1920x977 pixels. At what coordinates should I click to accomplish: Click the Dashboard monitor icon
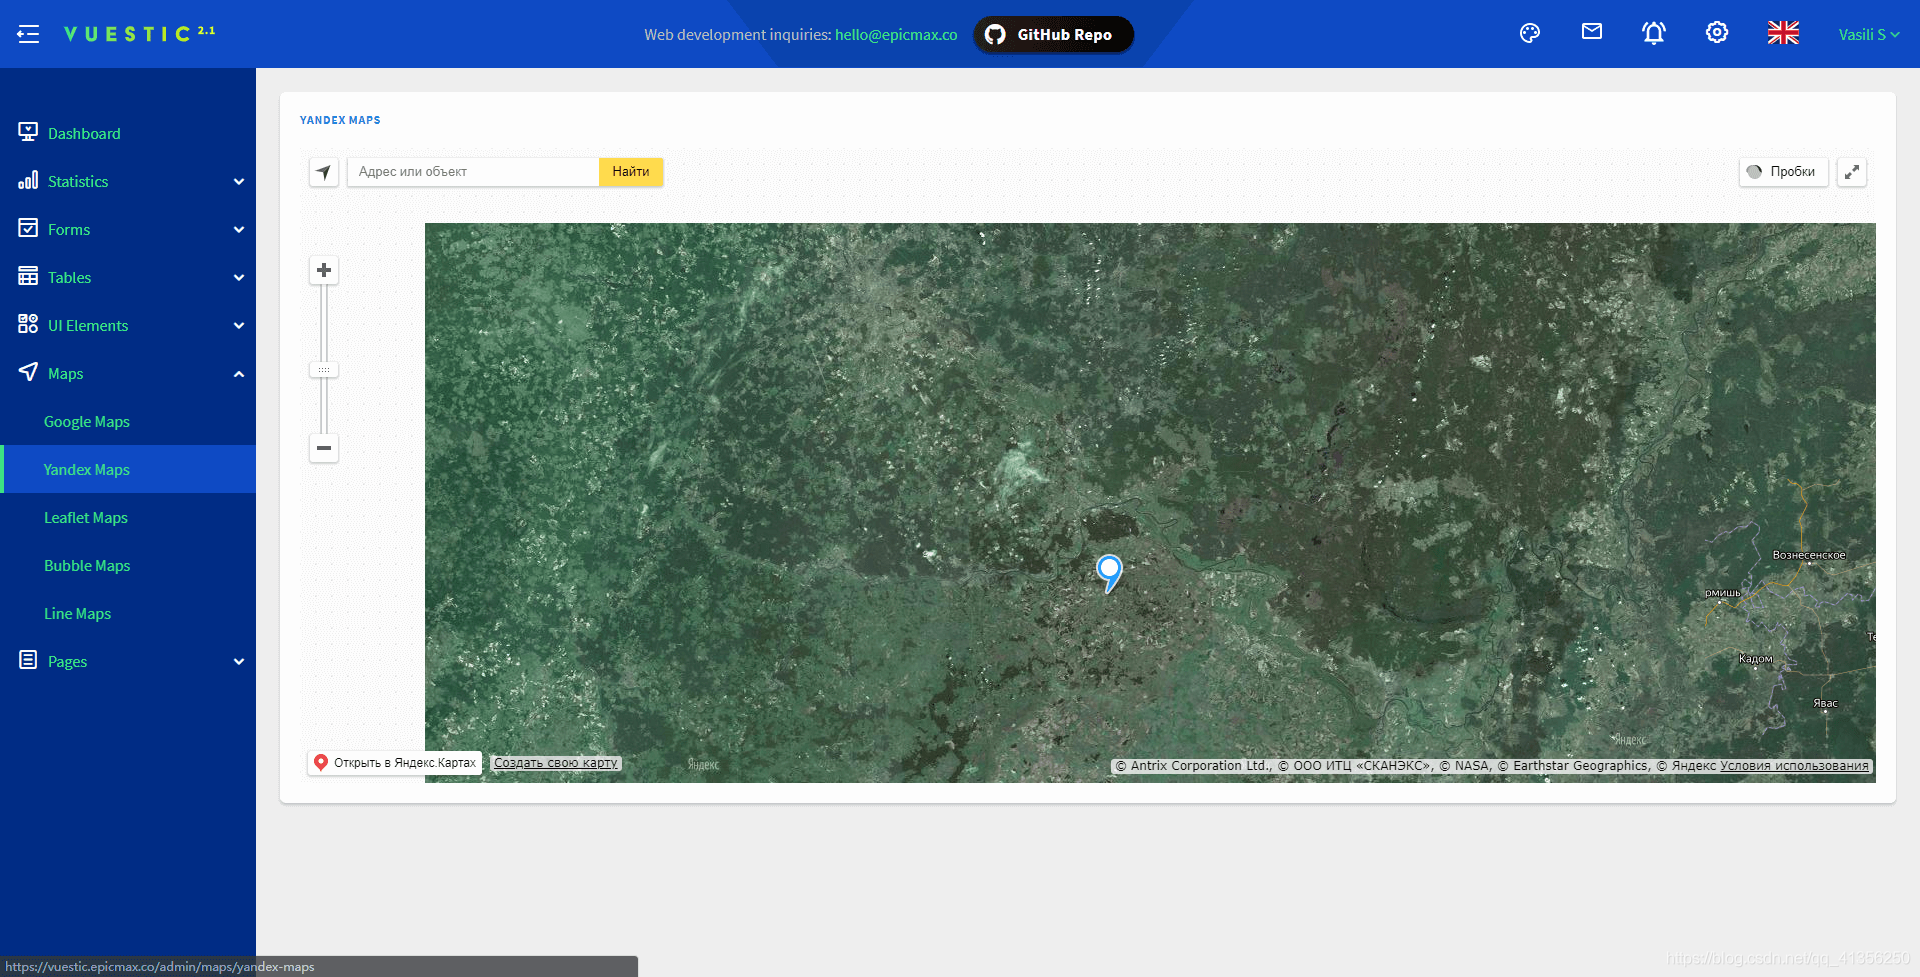point(28,132)
